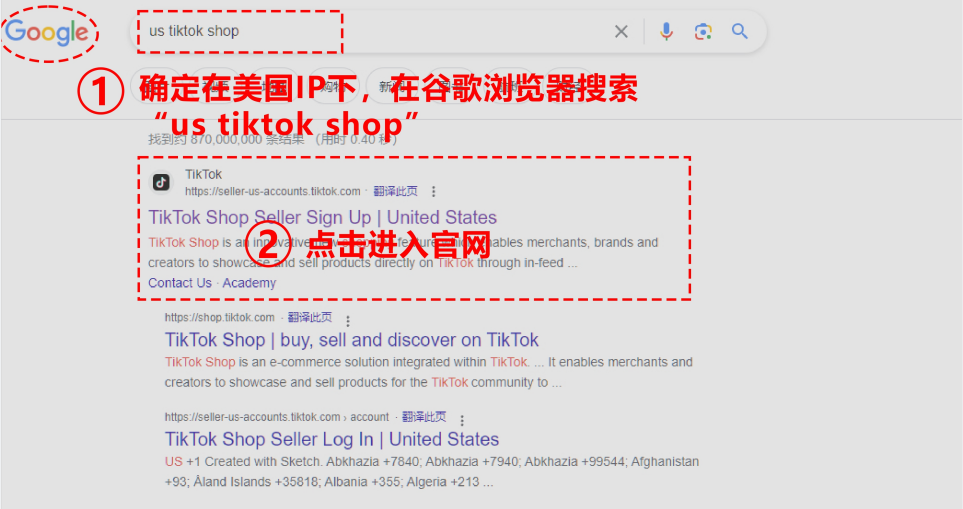963x509 pixels.
Task: Click the TikTok favicon in first result
Action: [x=162, y=182]
